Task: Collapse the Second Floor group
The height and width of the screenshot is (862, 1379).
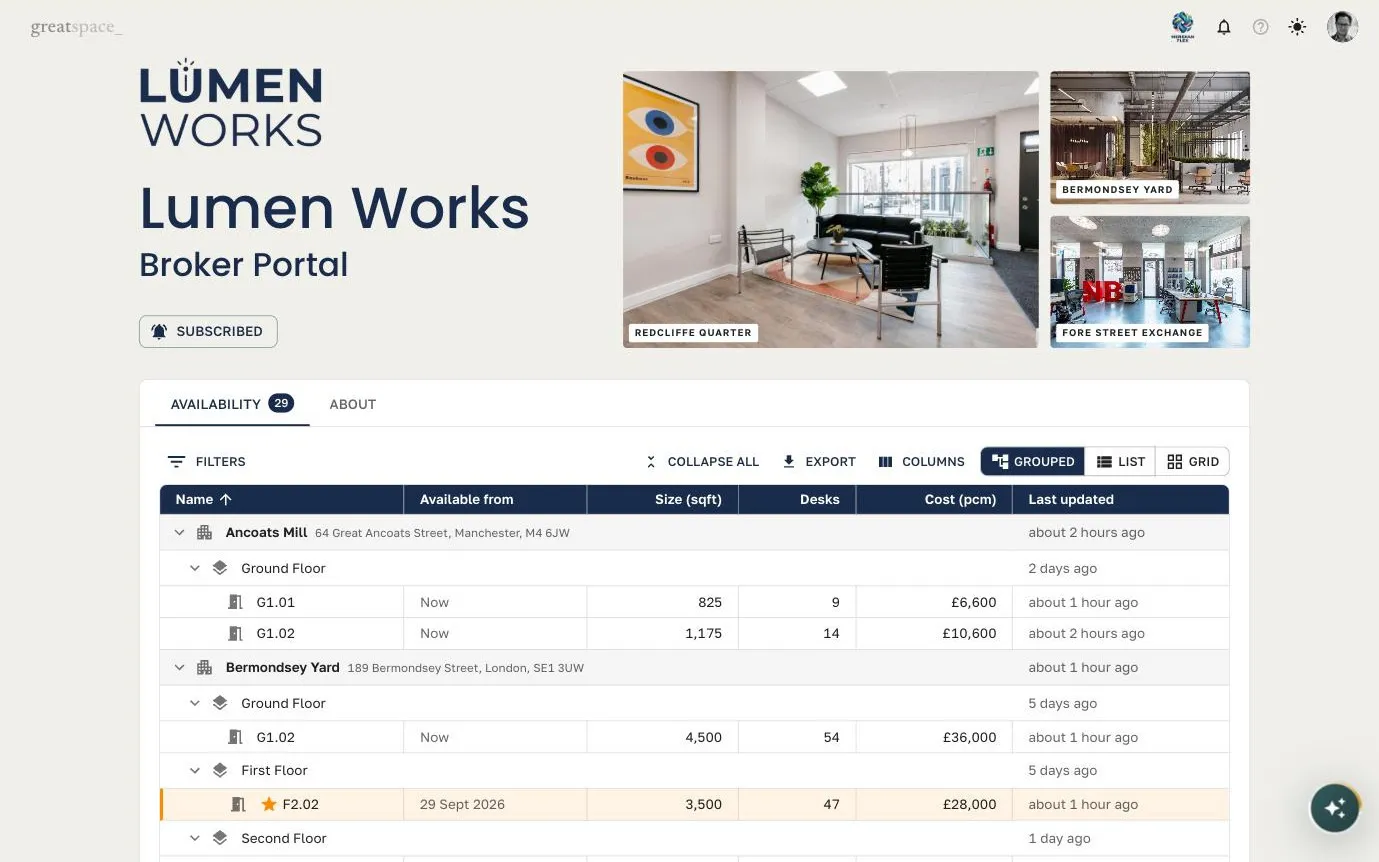Action: [x=195, y=838]
